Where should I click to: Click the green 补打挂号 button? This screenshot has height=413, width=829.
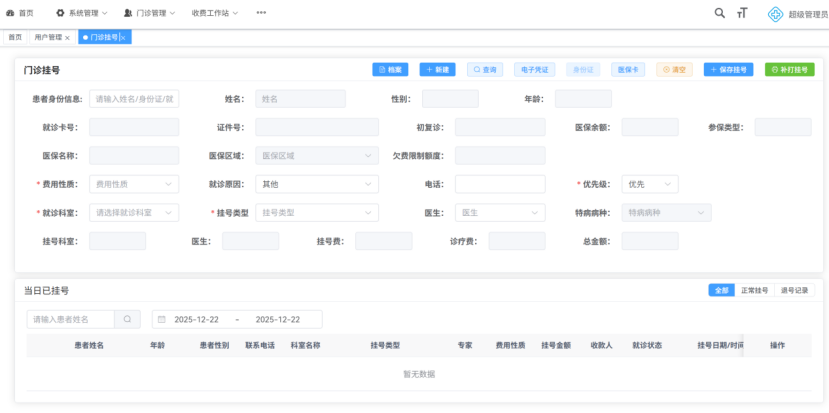tap(789, 70)
